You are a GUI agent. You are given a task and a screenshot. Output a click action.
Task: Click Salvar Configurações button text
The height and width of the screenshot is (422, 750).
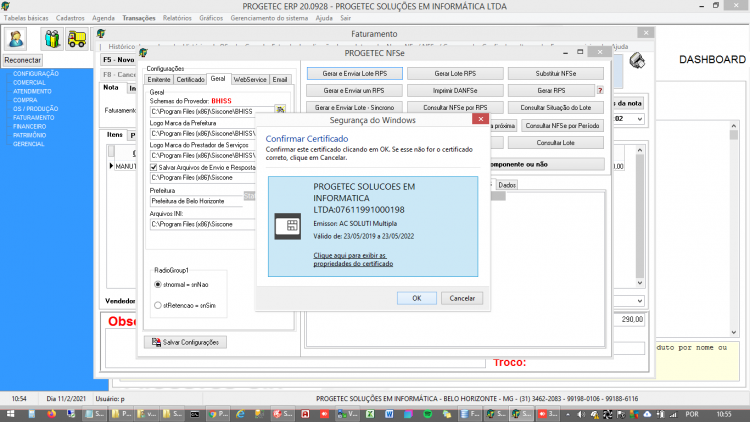click(x=190, y=342)
